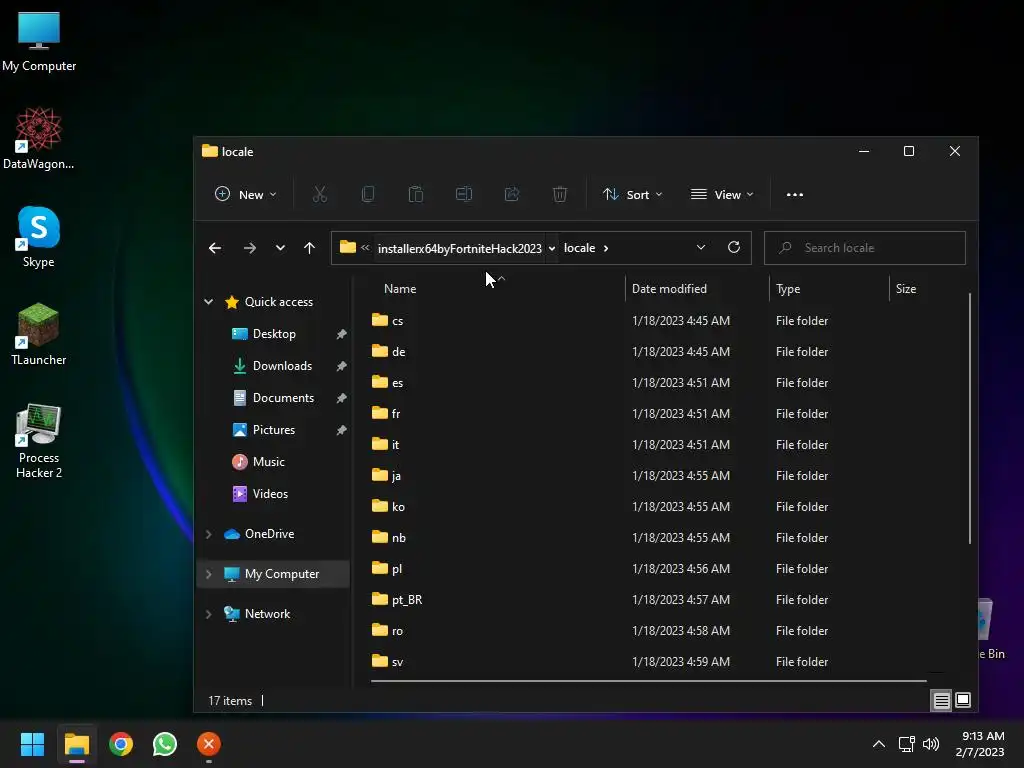Open the New item dropdown
Image resolution: width=1024 pixels, height=768 pixels.
pos(246,195)
